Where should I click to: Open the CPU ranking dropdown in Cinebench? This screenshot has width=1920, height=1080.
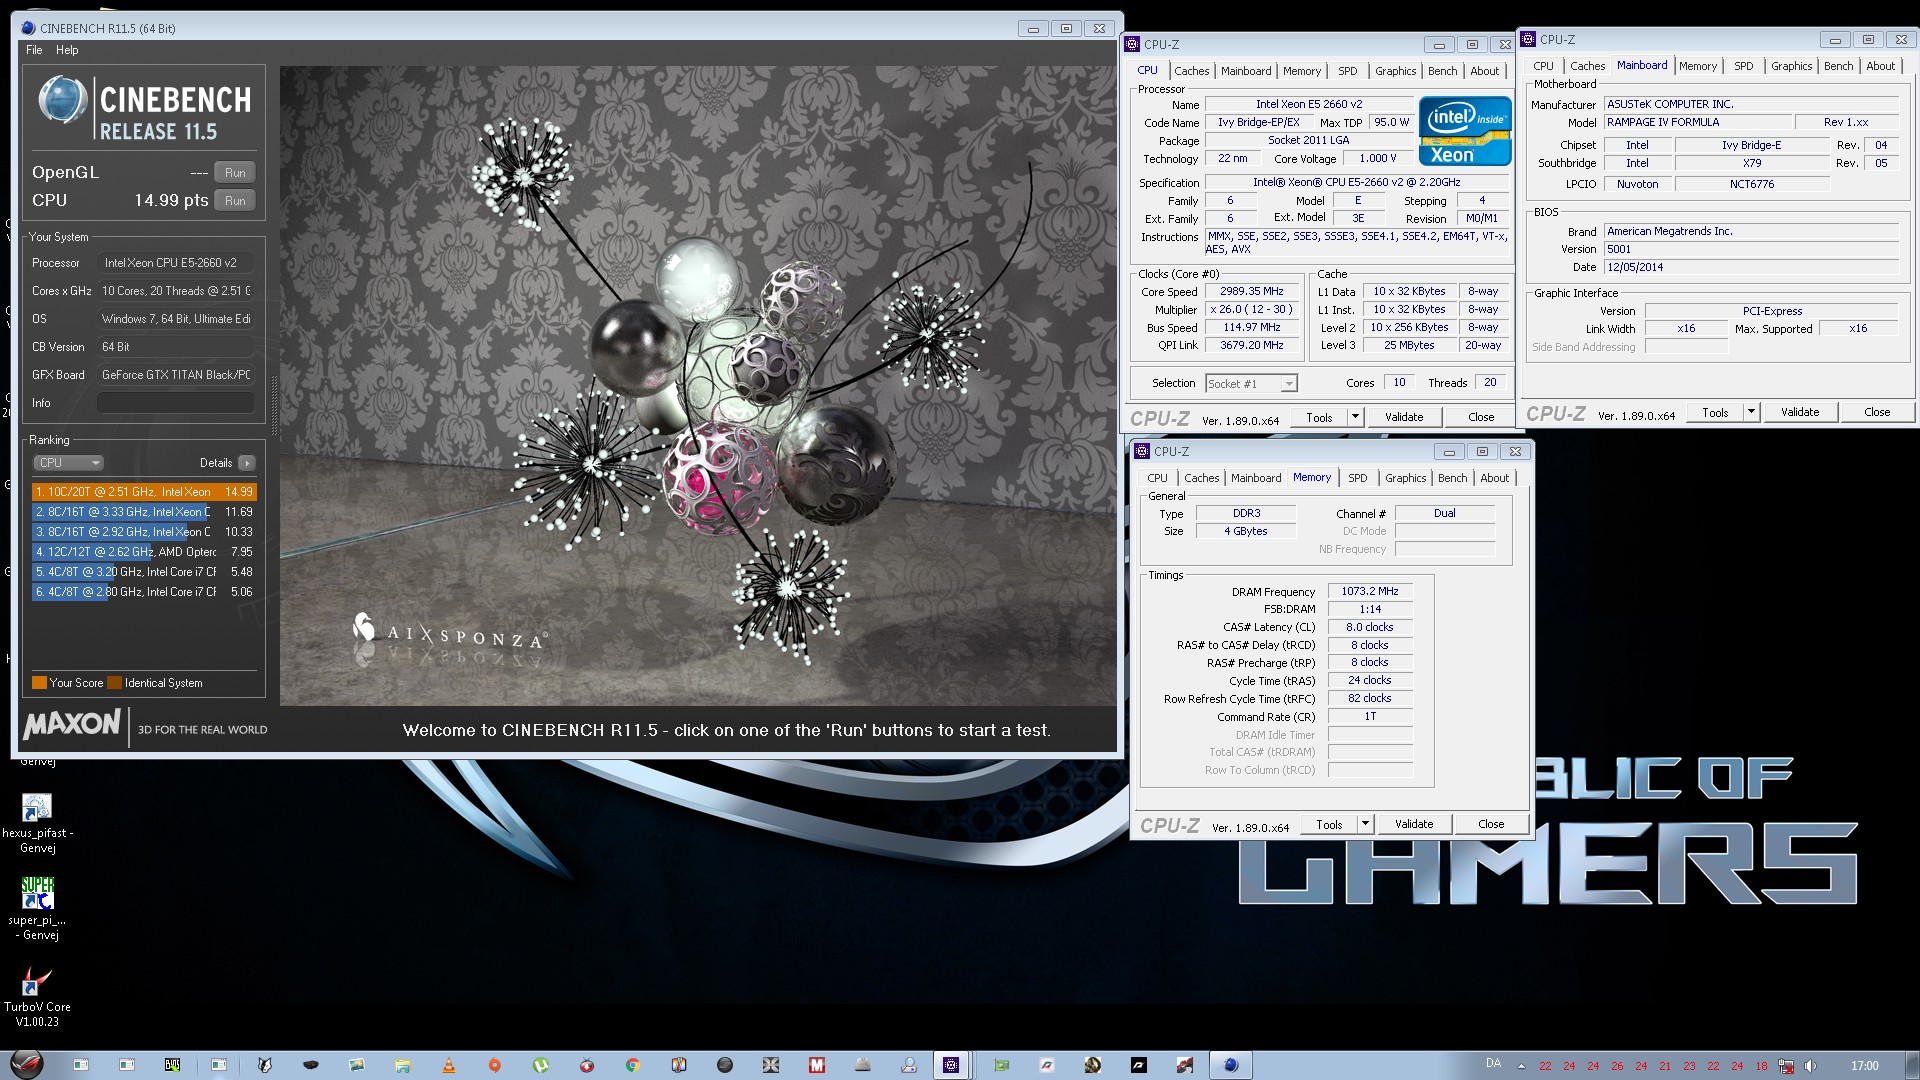68,463
